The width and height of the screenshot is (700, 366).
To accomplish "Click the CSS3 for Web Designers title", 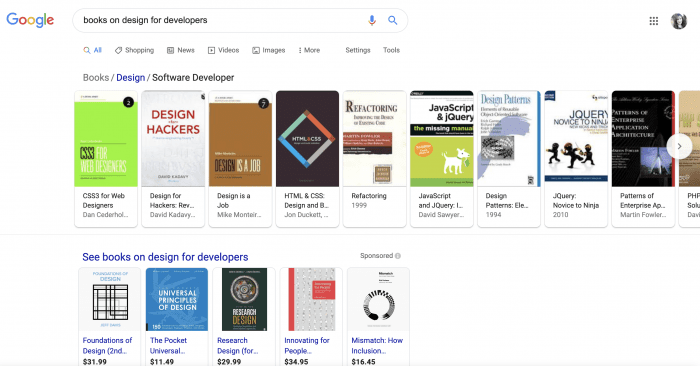I will 104,200.
